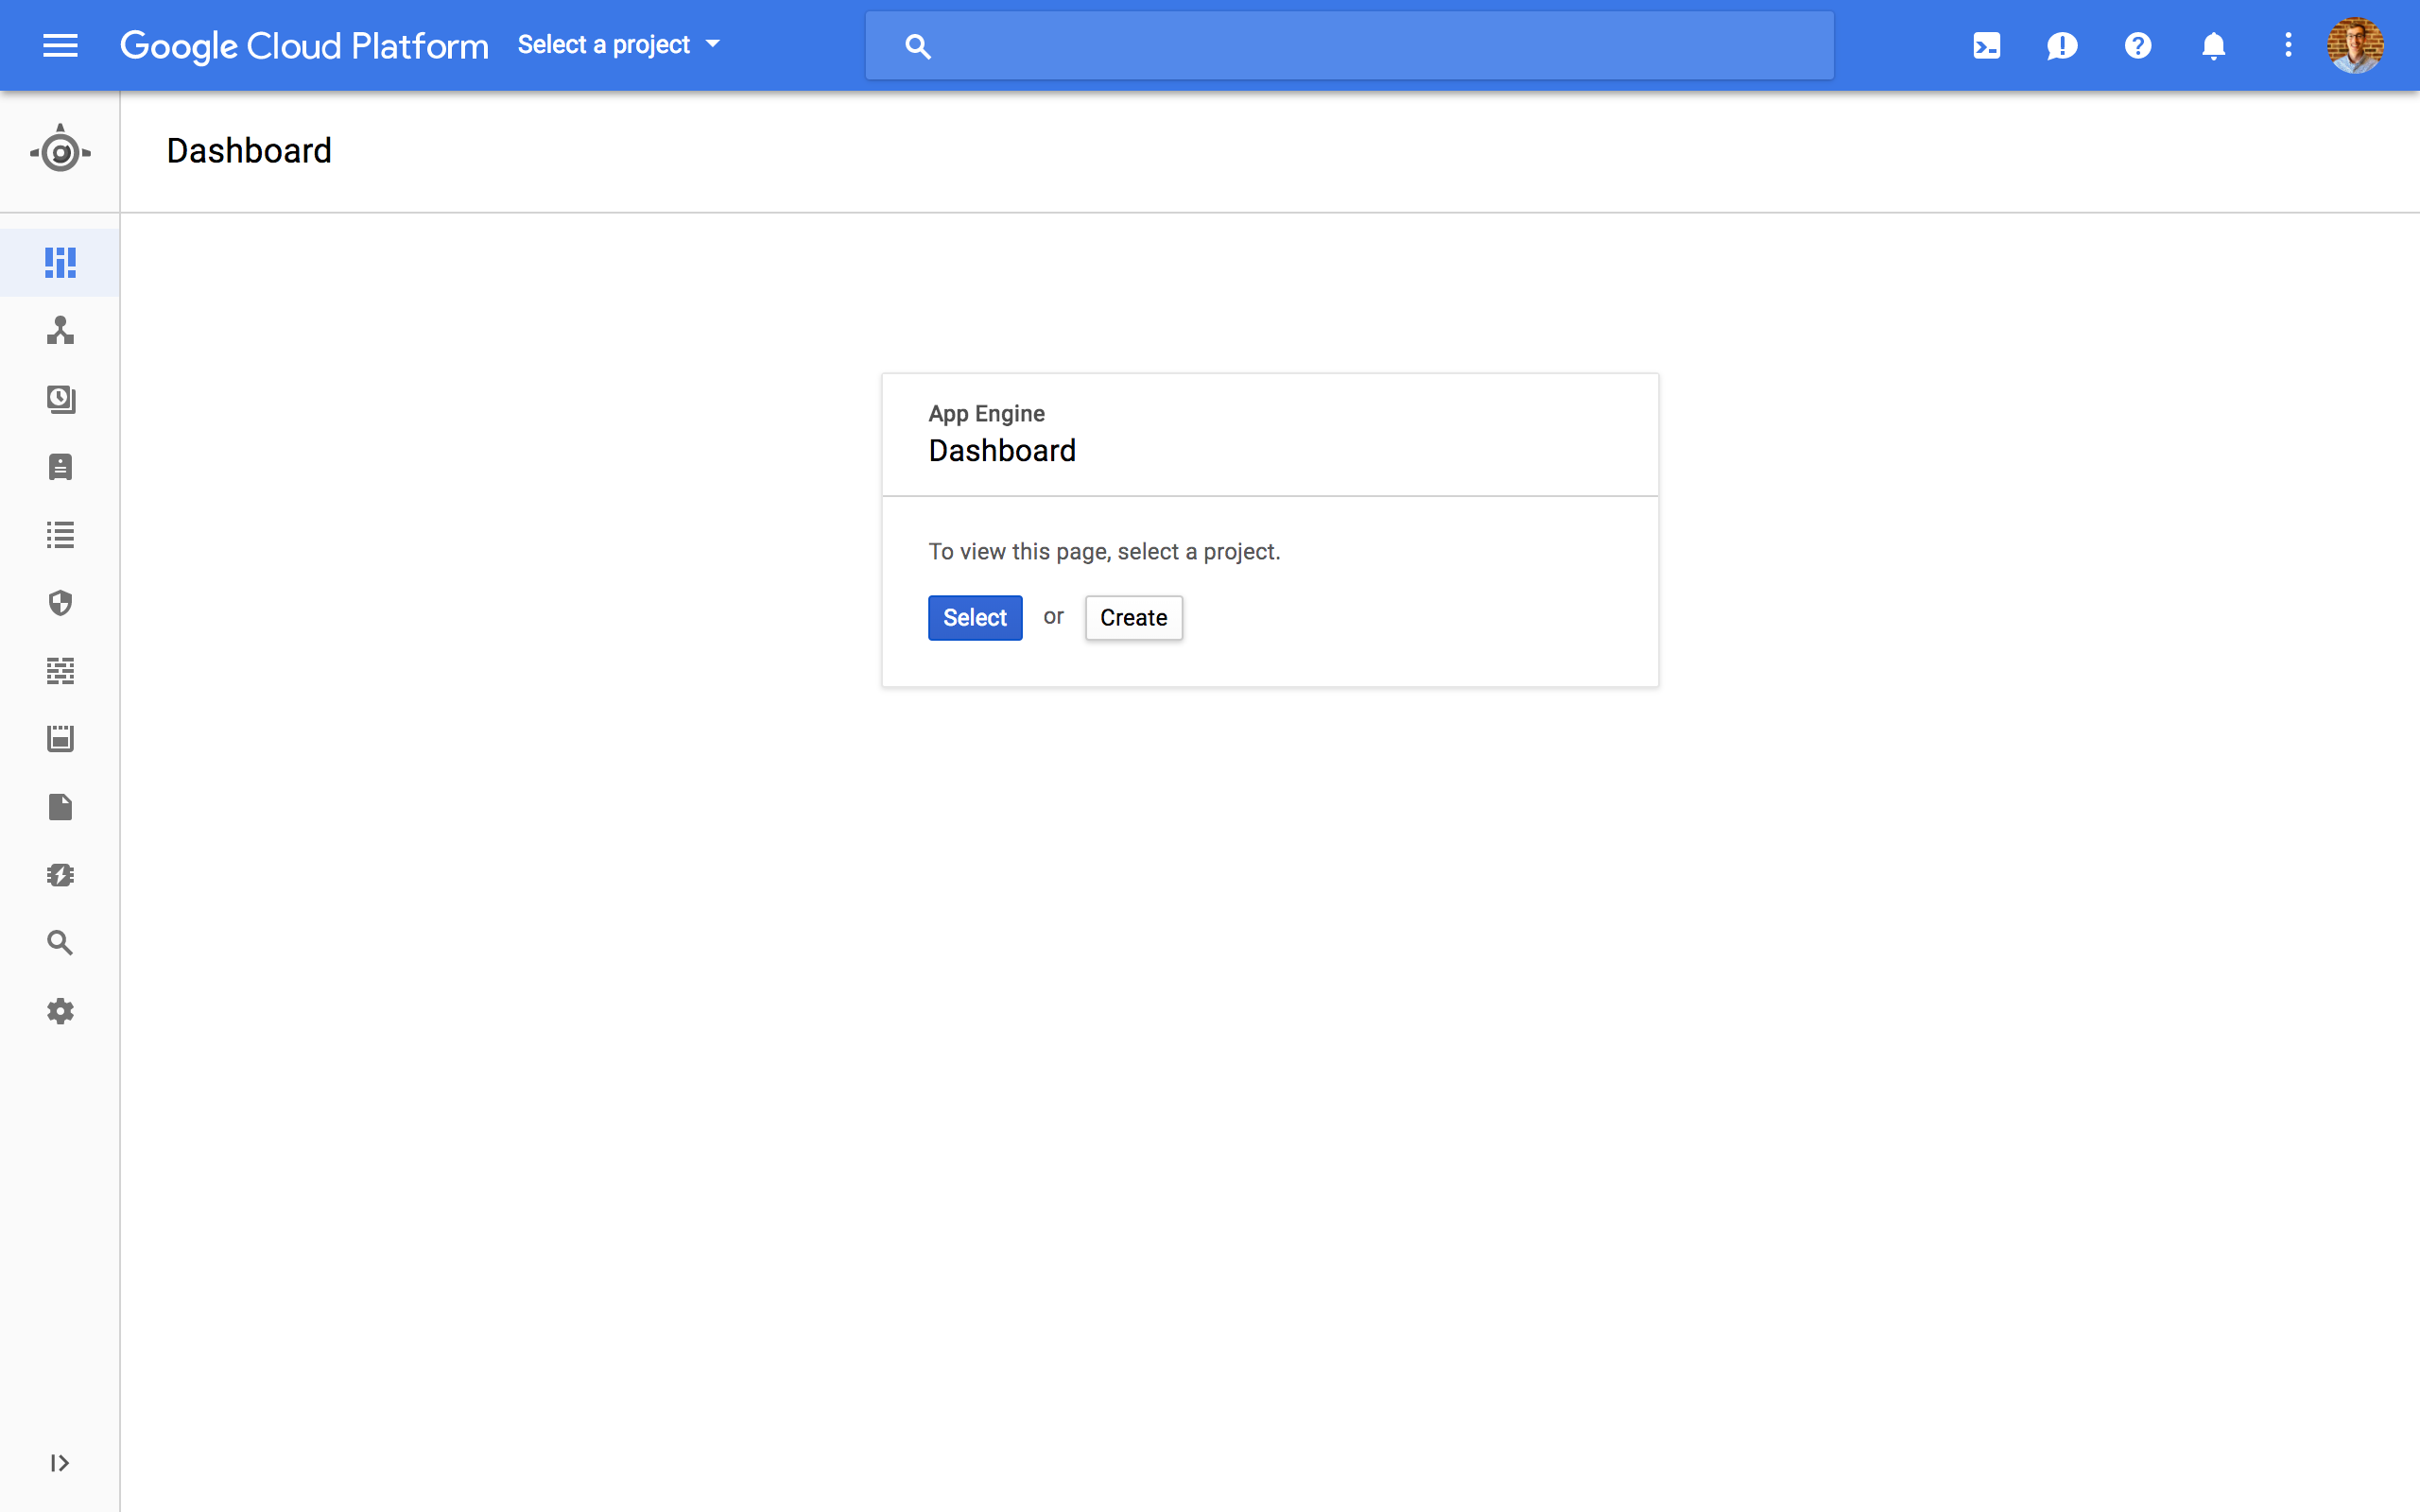Open the three-dot utilities menu
This screenshot has width=2420, height=1512.
[x=2288, y=45]
